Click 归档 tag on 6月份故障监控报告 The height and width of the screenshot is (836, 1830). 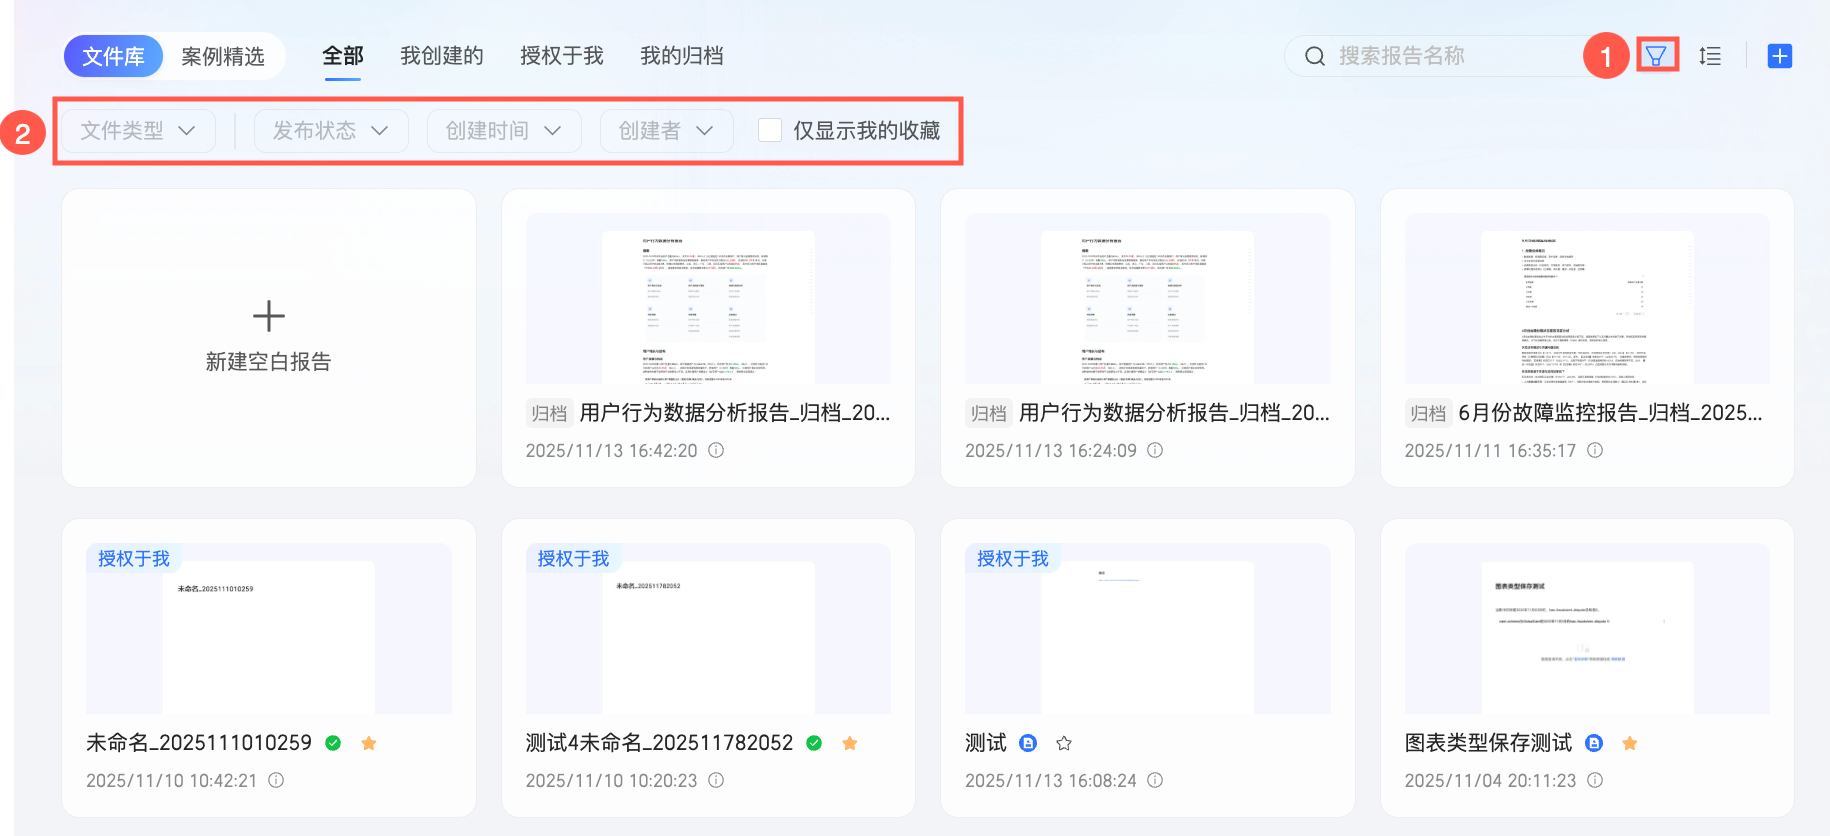click(1428, 413)
